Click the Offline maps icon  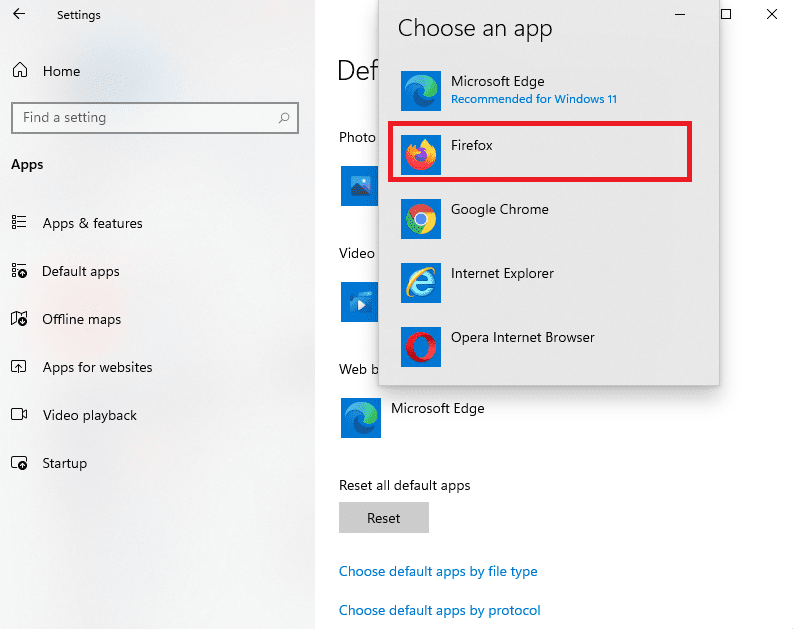tap(19, 319)
